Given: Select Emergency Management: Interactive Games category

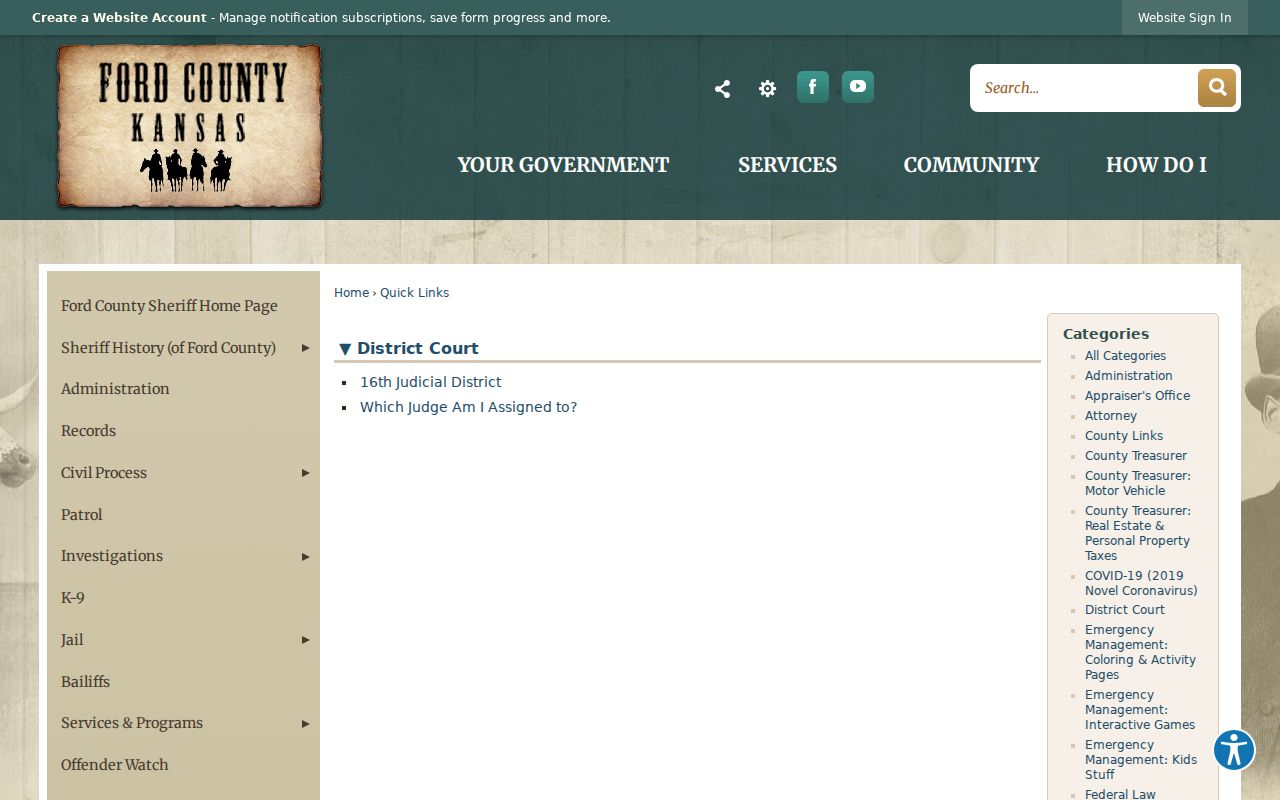Looking at the screenshot, I should click(1140, 710).
